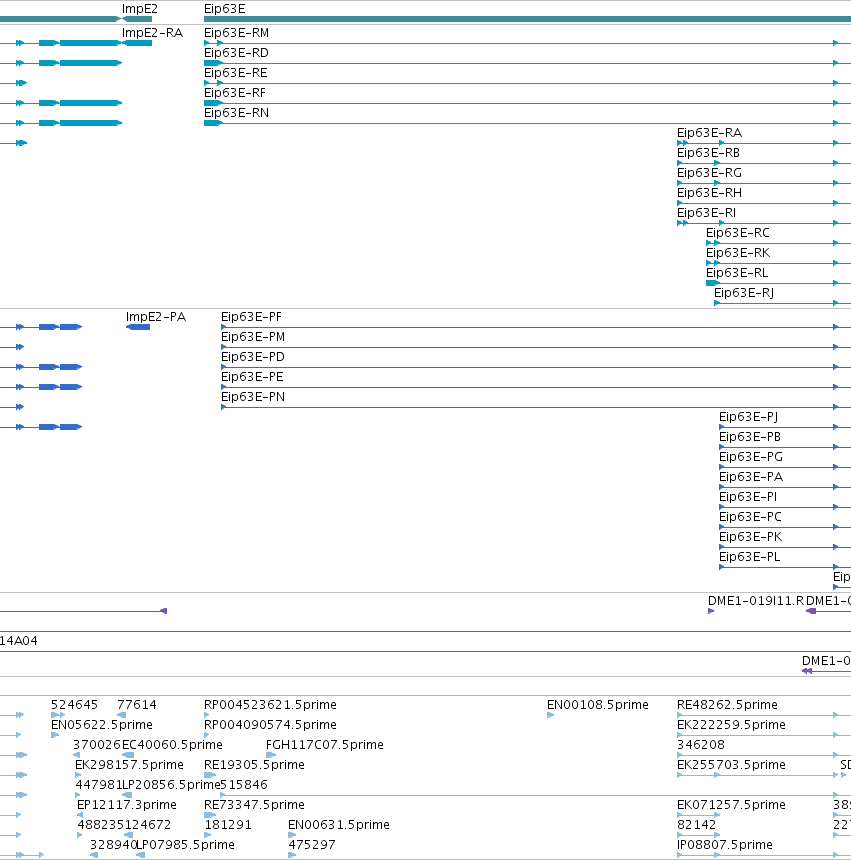
Task: Click EST EK255703.5prime
Action: tap(731, 765)
